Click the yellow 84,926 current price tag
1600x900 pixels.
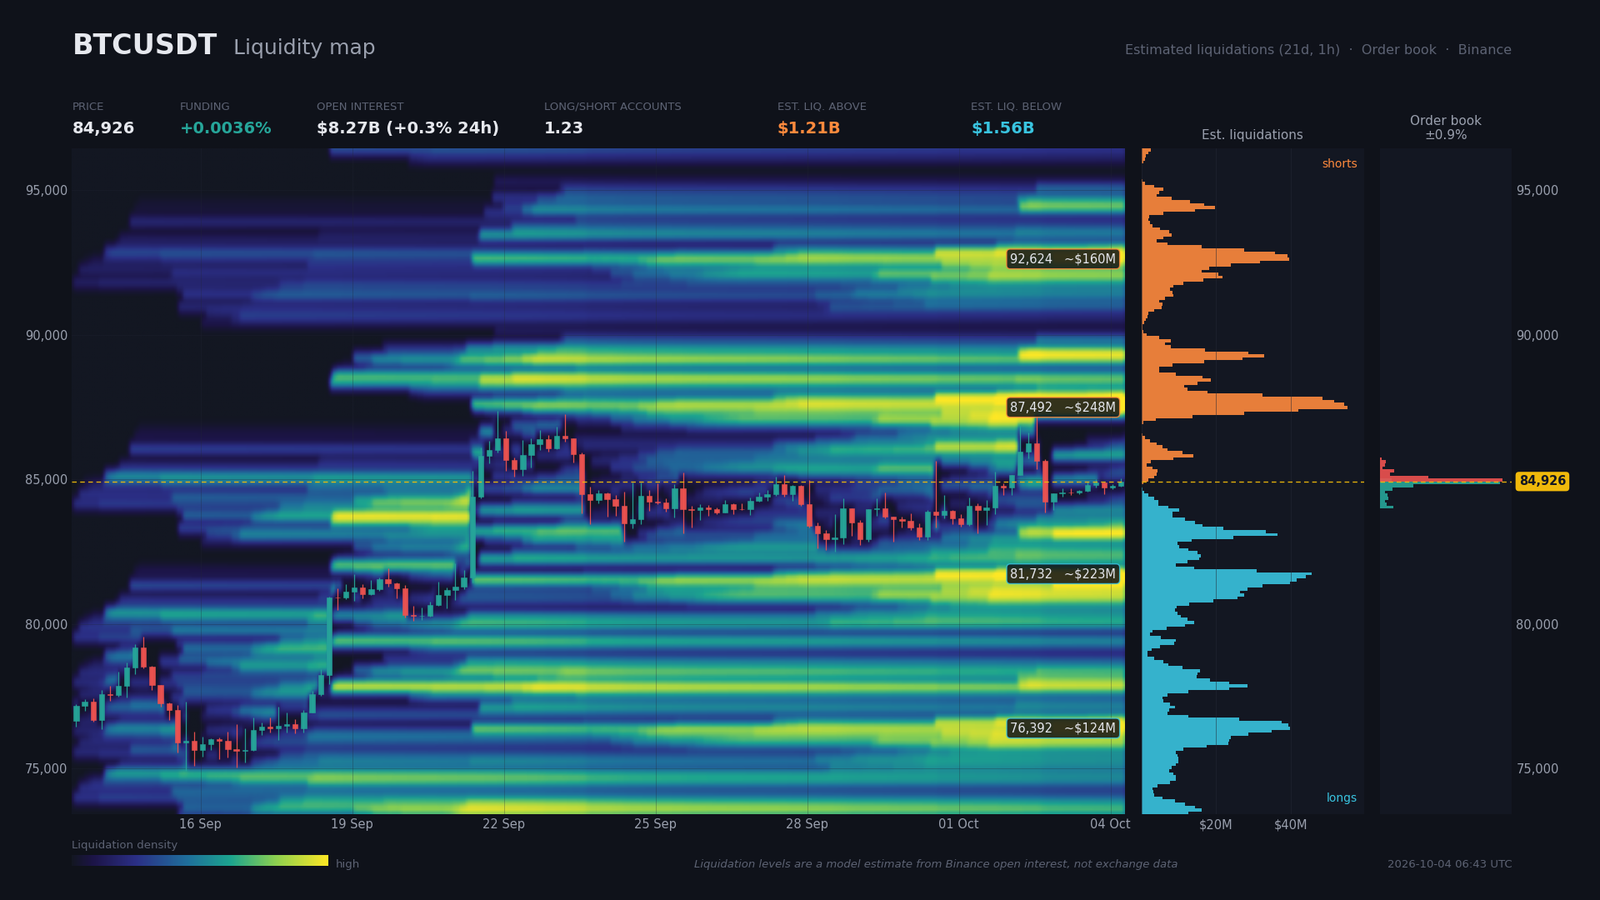coord(1542,481)
